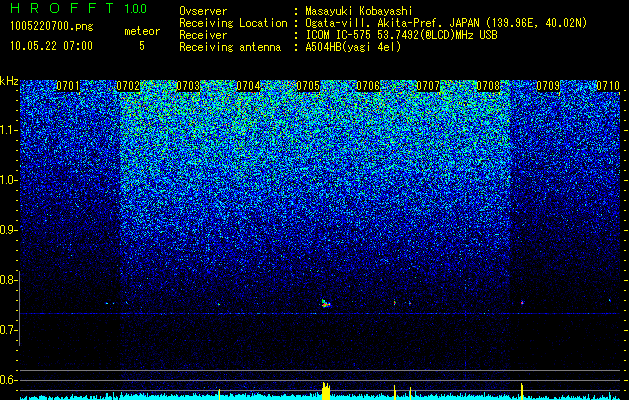Click the ICOM IC-575 receiver text

point(401,35)
